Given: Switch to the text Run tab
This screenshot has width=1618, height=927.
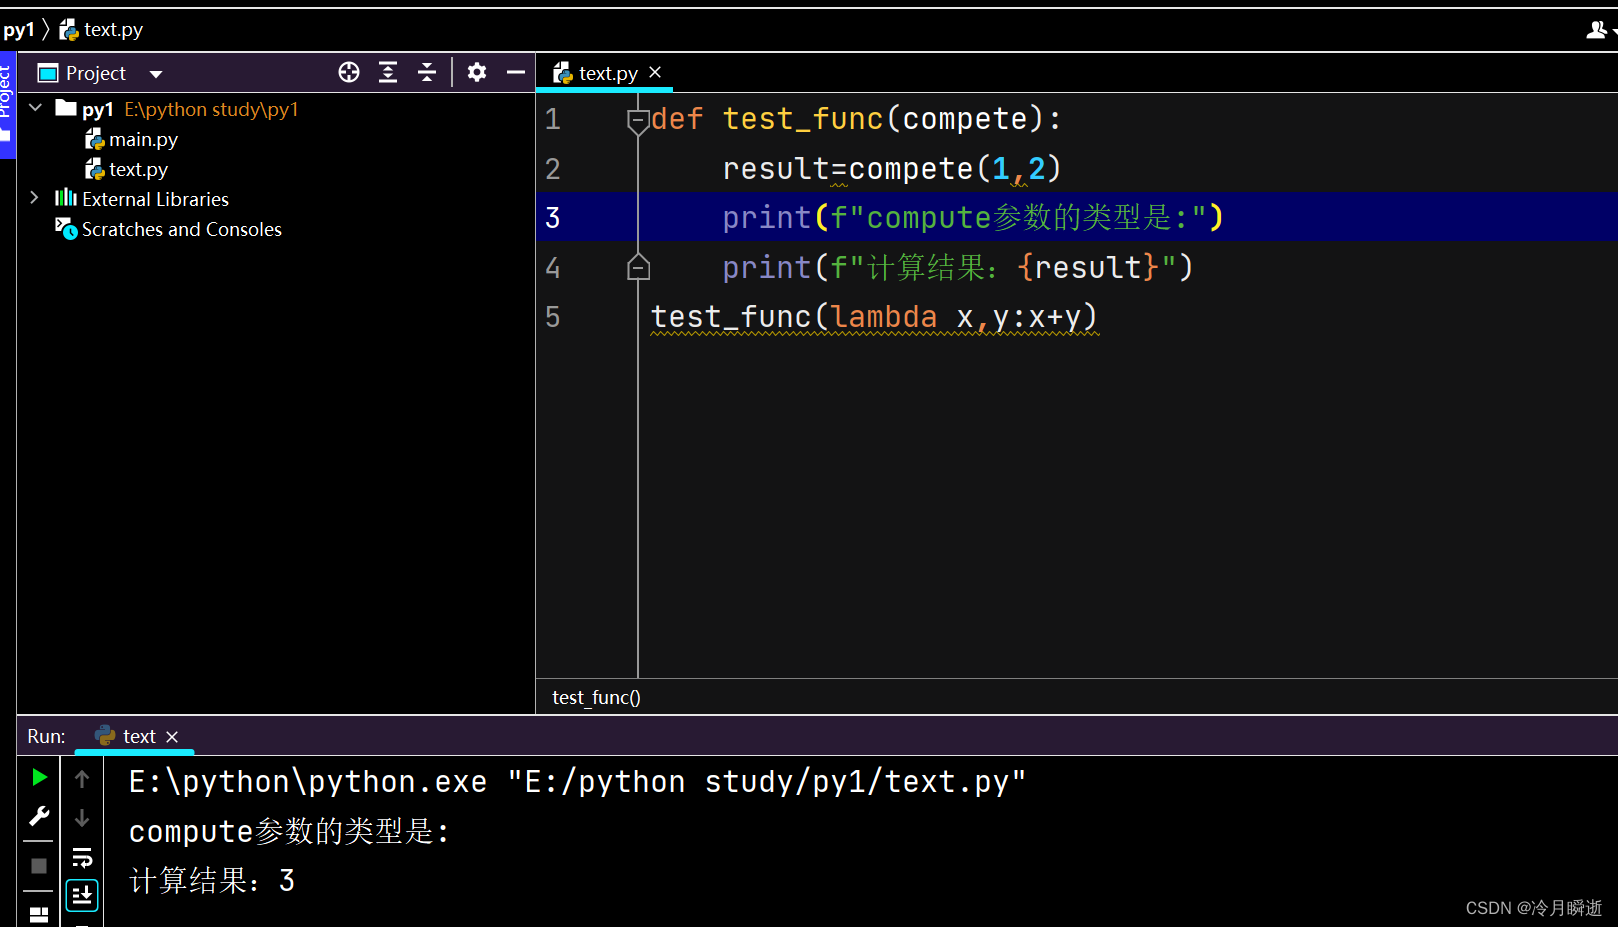Looking at the screenshot, I should [x=139, y=736].
